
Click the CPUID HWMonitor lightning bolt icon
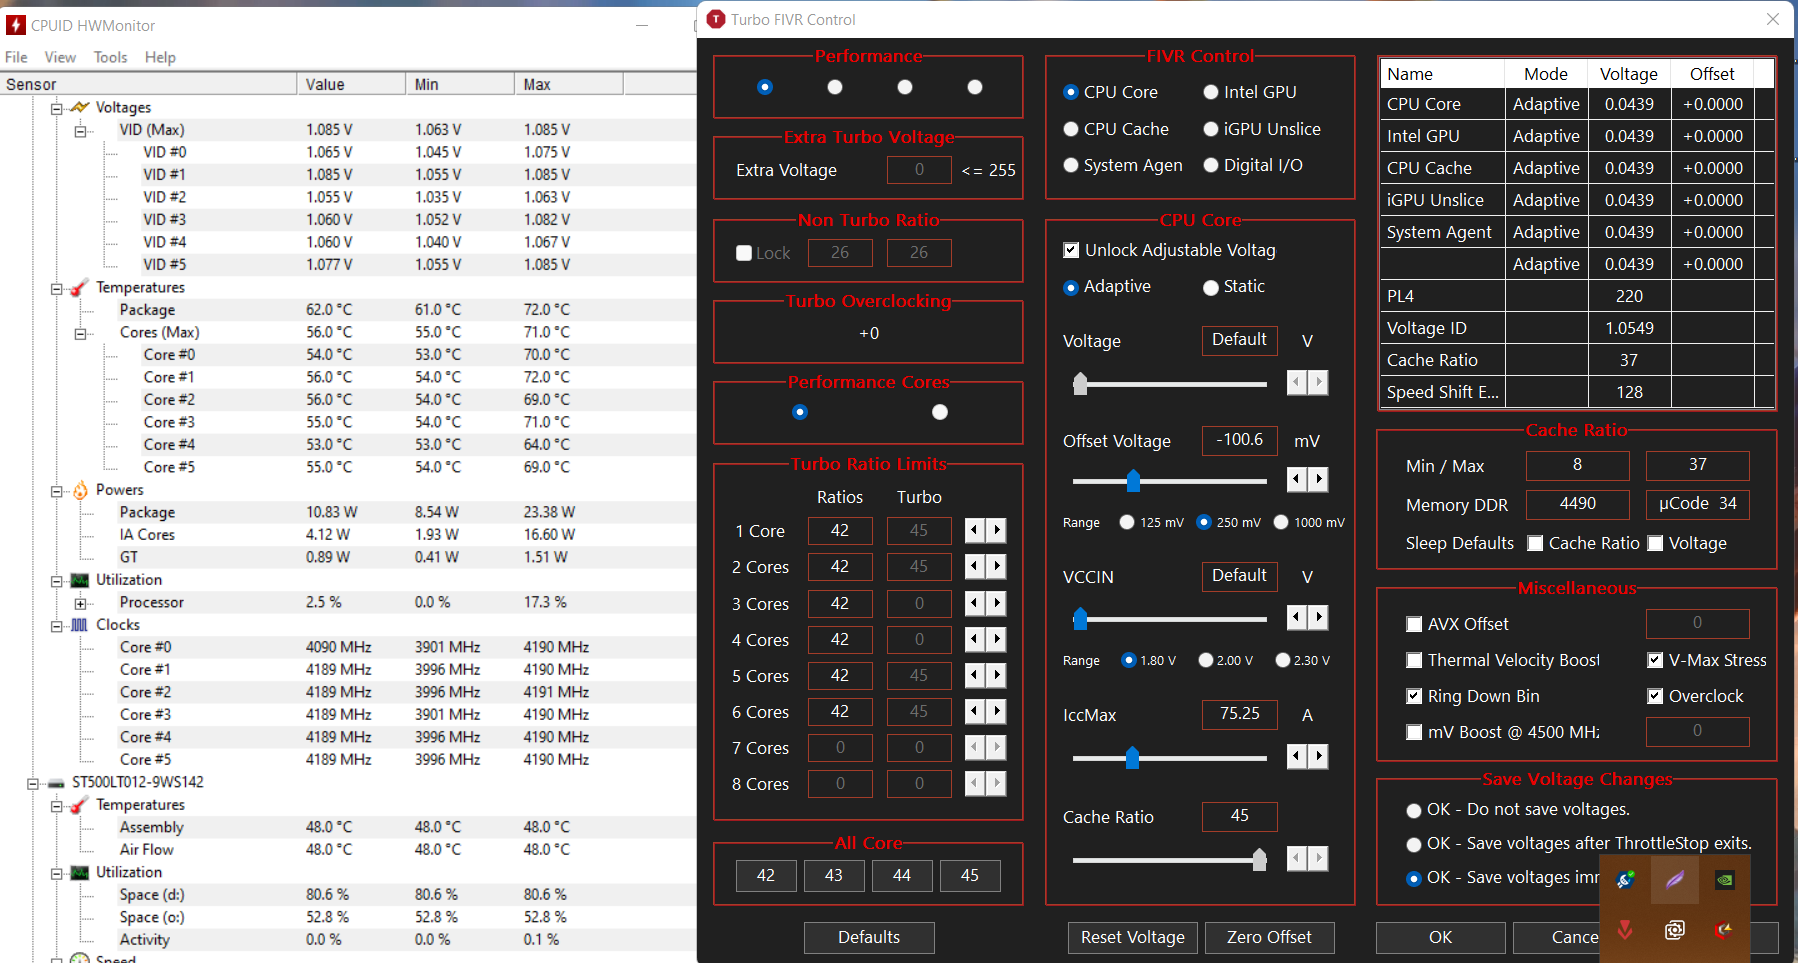pos(16,25)
